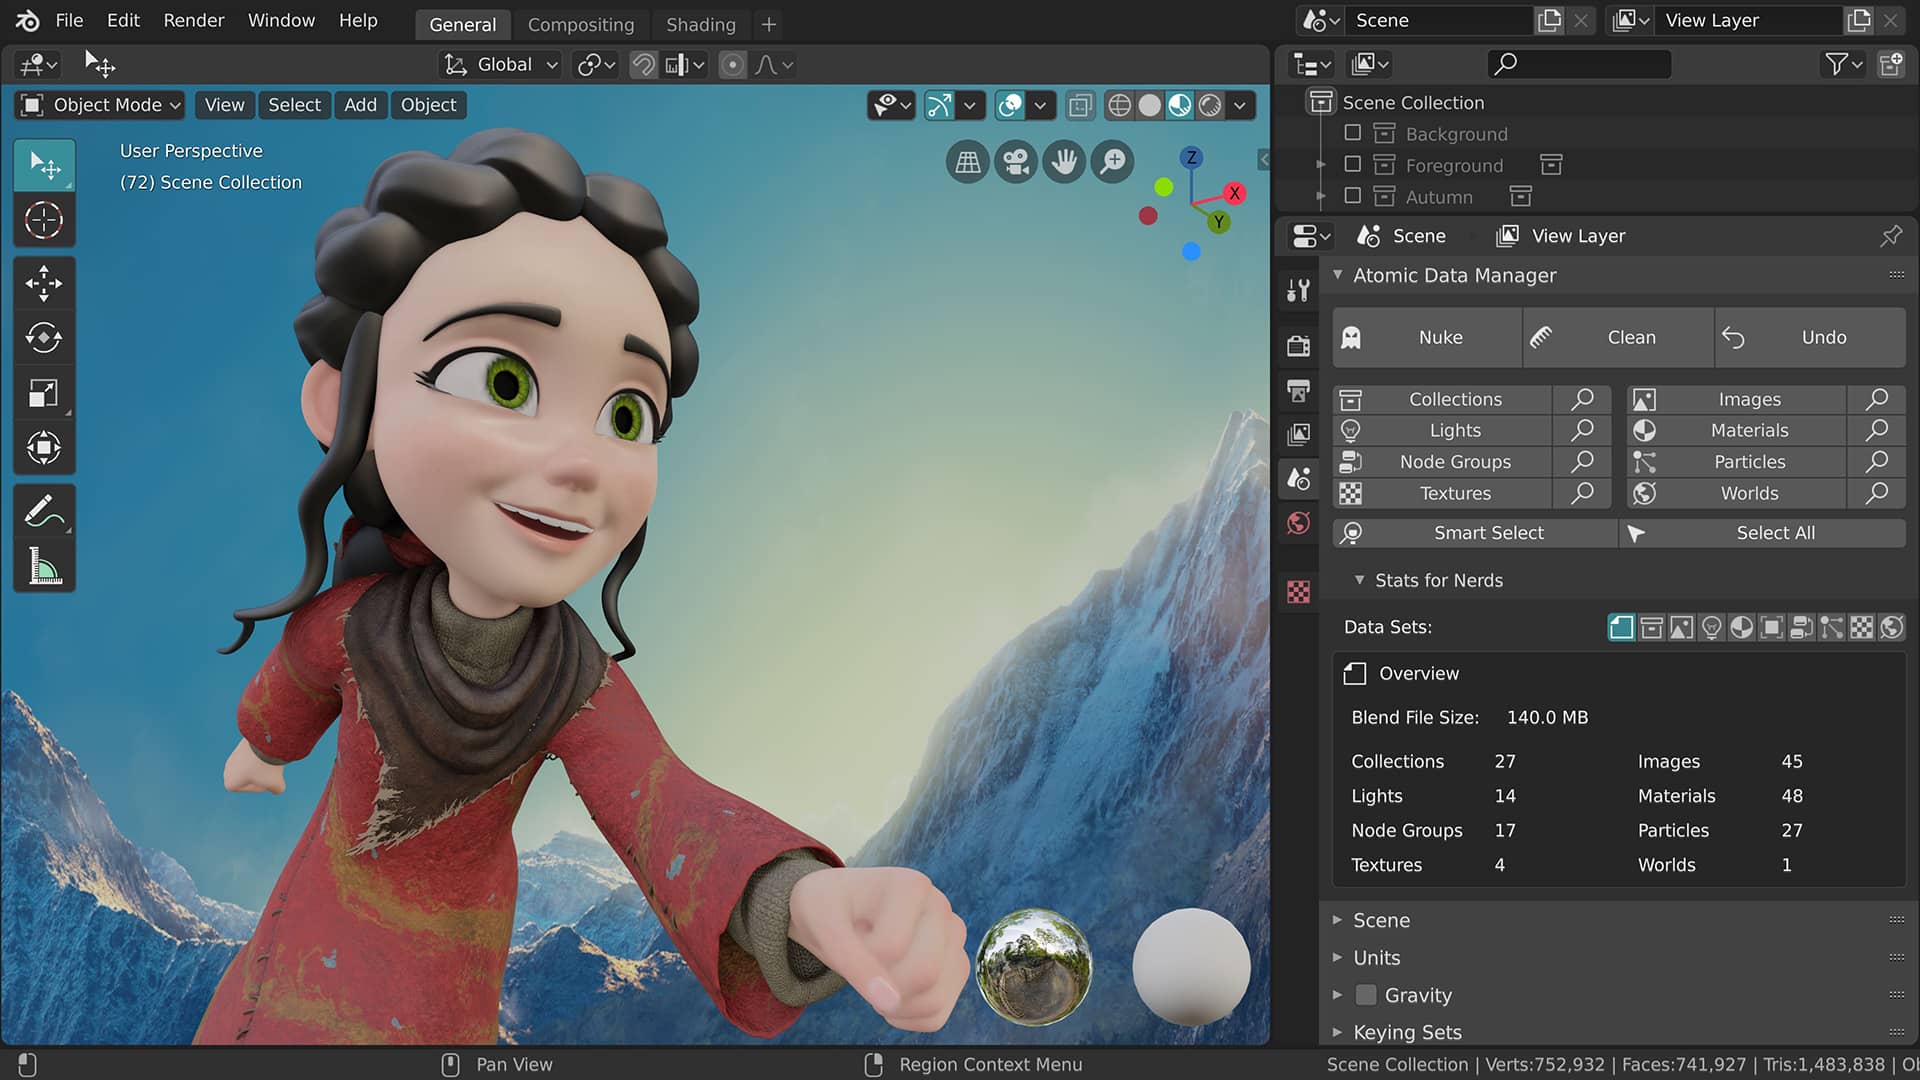Image resolution: width=1920 pixels, height=1080 pixels.
Task: Open the World properties tab
Action: [1298, 523]
